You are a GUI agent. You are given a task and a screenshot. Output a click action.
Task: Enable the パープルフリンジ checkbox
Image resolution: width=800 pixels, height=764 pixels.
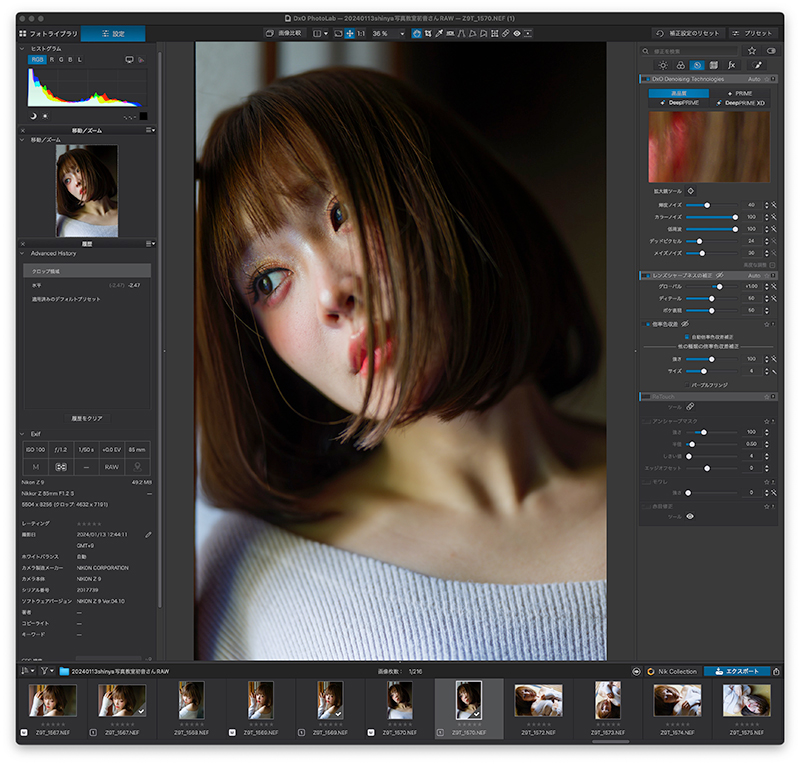[x=686, y=384]
